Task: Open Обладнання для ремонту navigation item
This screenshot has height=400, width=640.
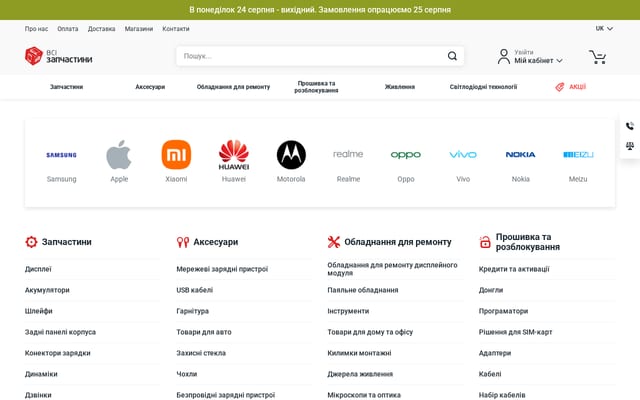Action: tap(233, 87)
